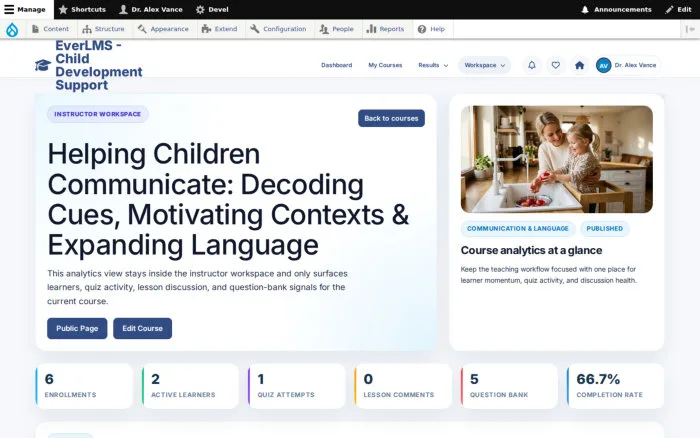Viewport: 700px width, 438px height.
Task: Click the graduation cap site logo
Action: 43,65
